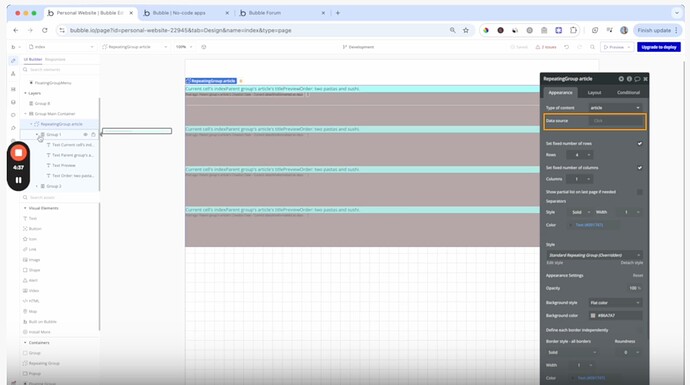This screenshot has width=690, height=385.
Task: Click the undo arrow in top toolbar
Action: tap(567, 47)
